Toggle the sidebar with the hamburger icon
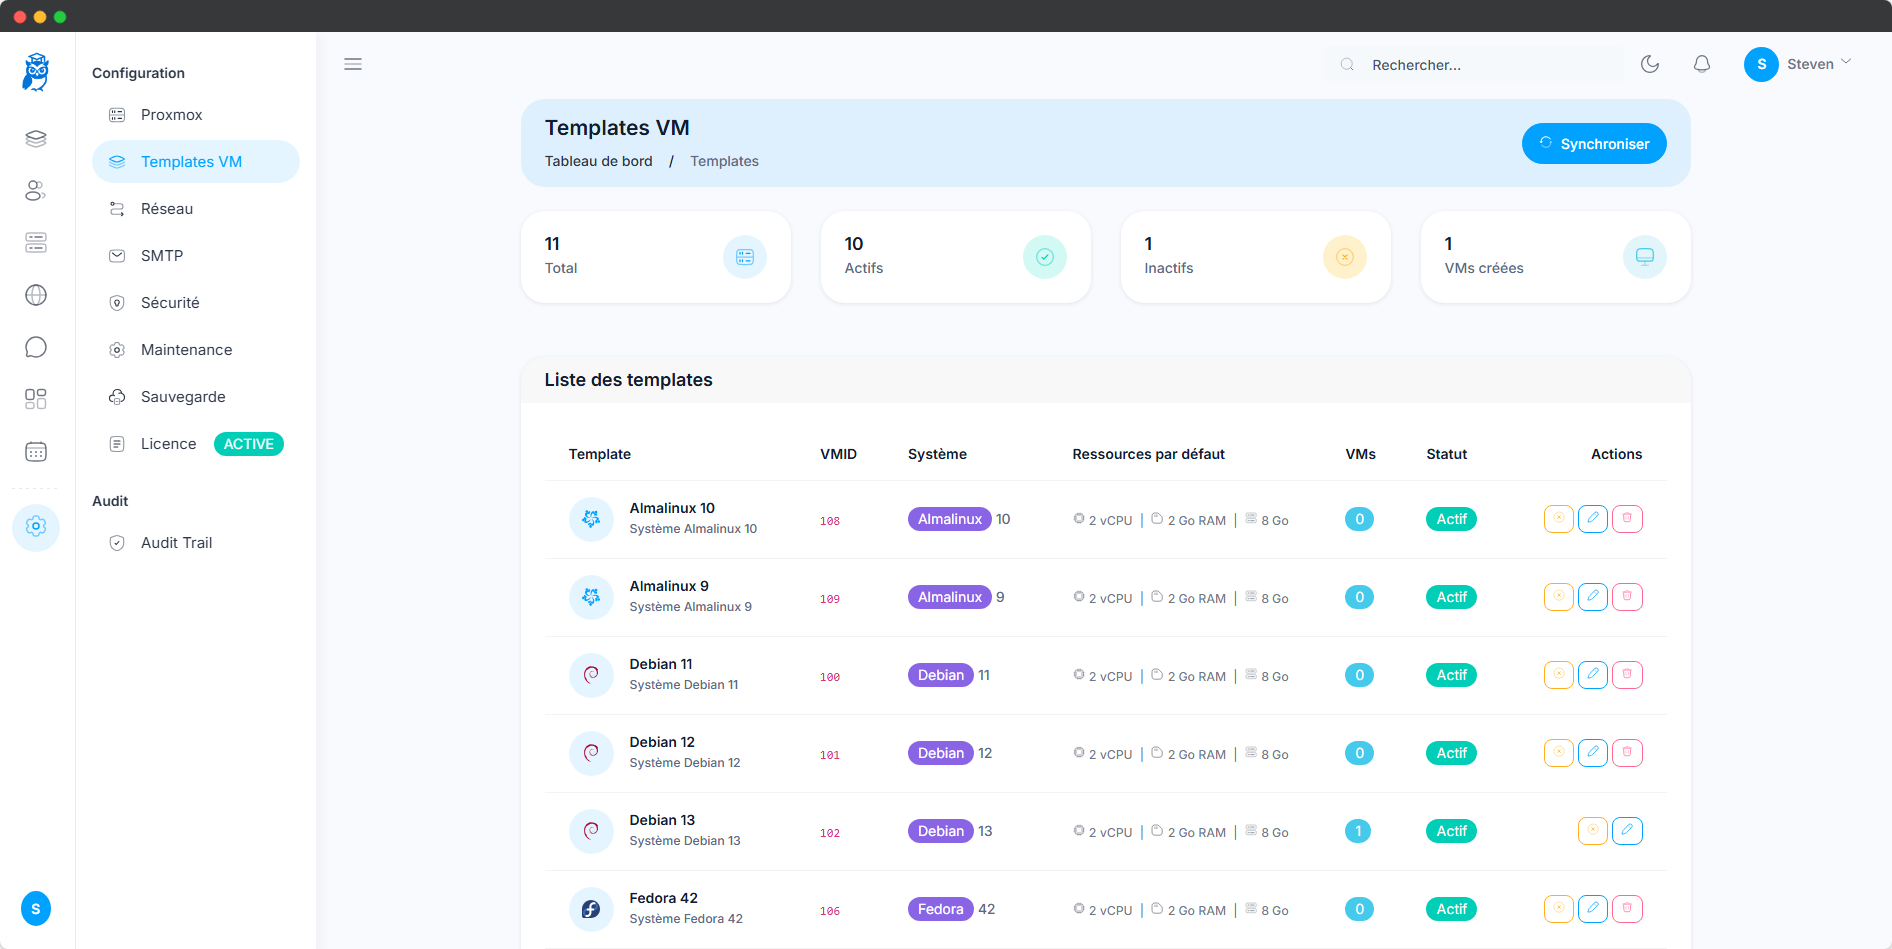 (x=353, y=64)
